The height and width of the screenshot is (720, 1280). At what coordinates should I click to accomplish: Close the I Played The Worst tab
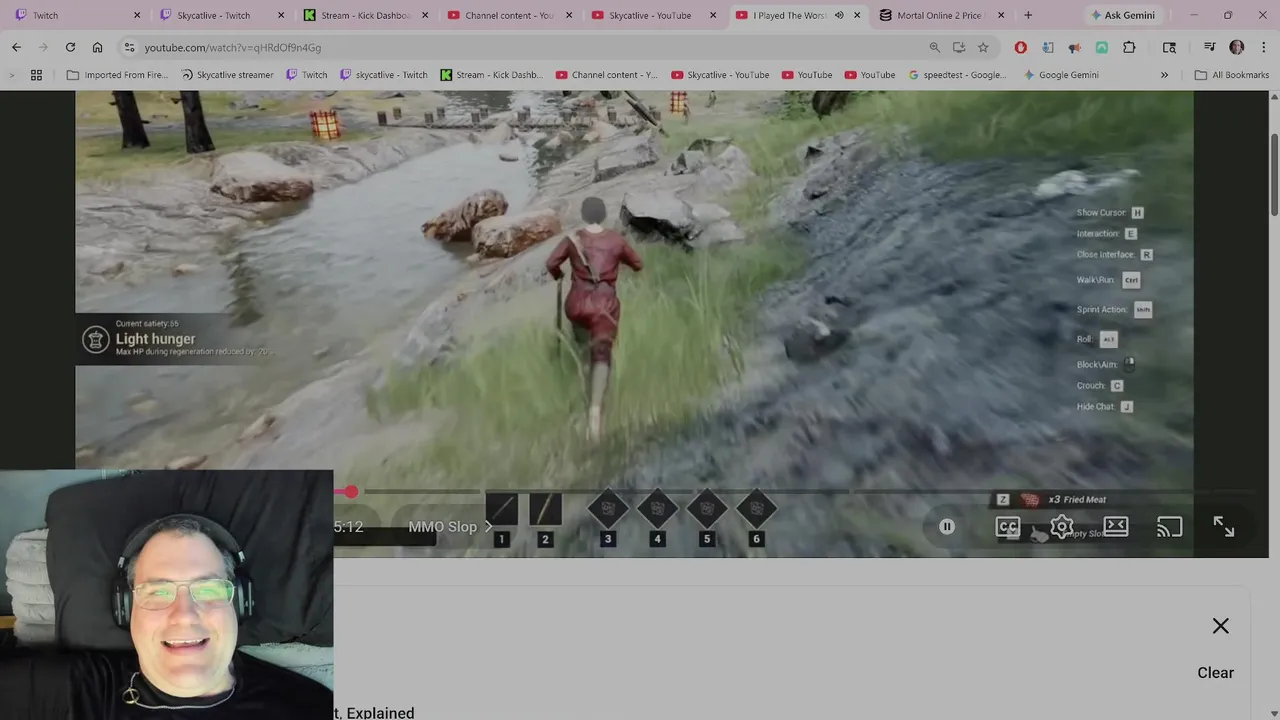click(857, 15)
